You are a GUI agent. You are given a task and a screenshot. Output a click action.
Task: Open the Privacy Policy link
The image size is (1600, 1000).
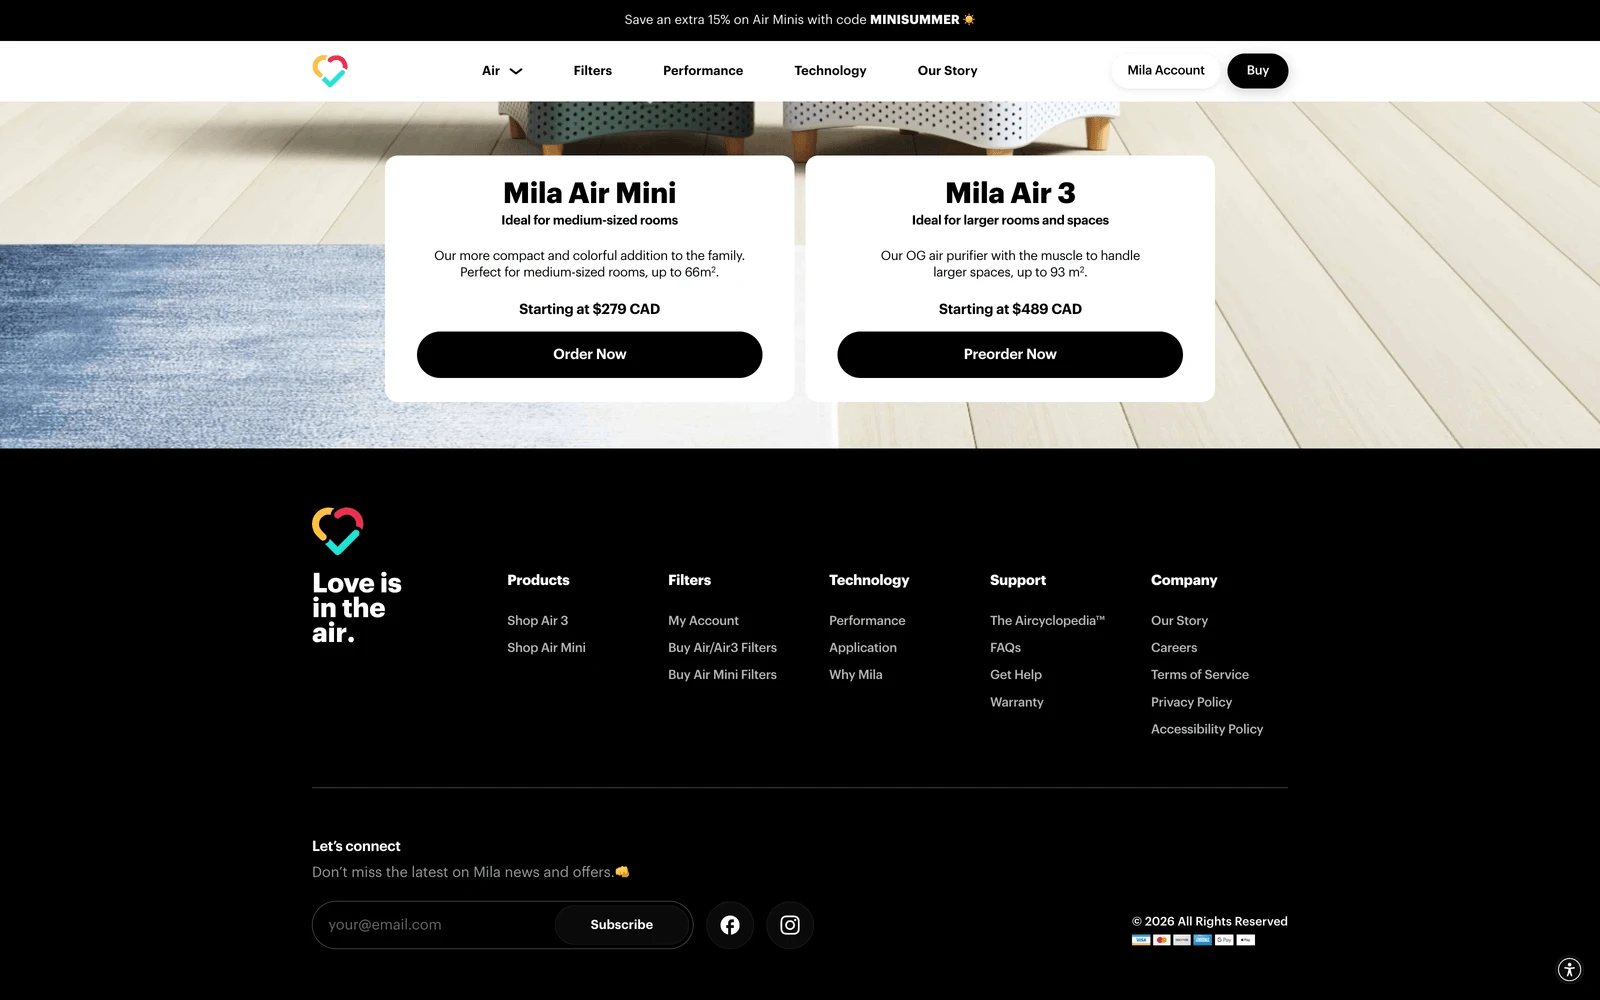1191,702
